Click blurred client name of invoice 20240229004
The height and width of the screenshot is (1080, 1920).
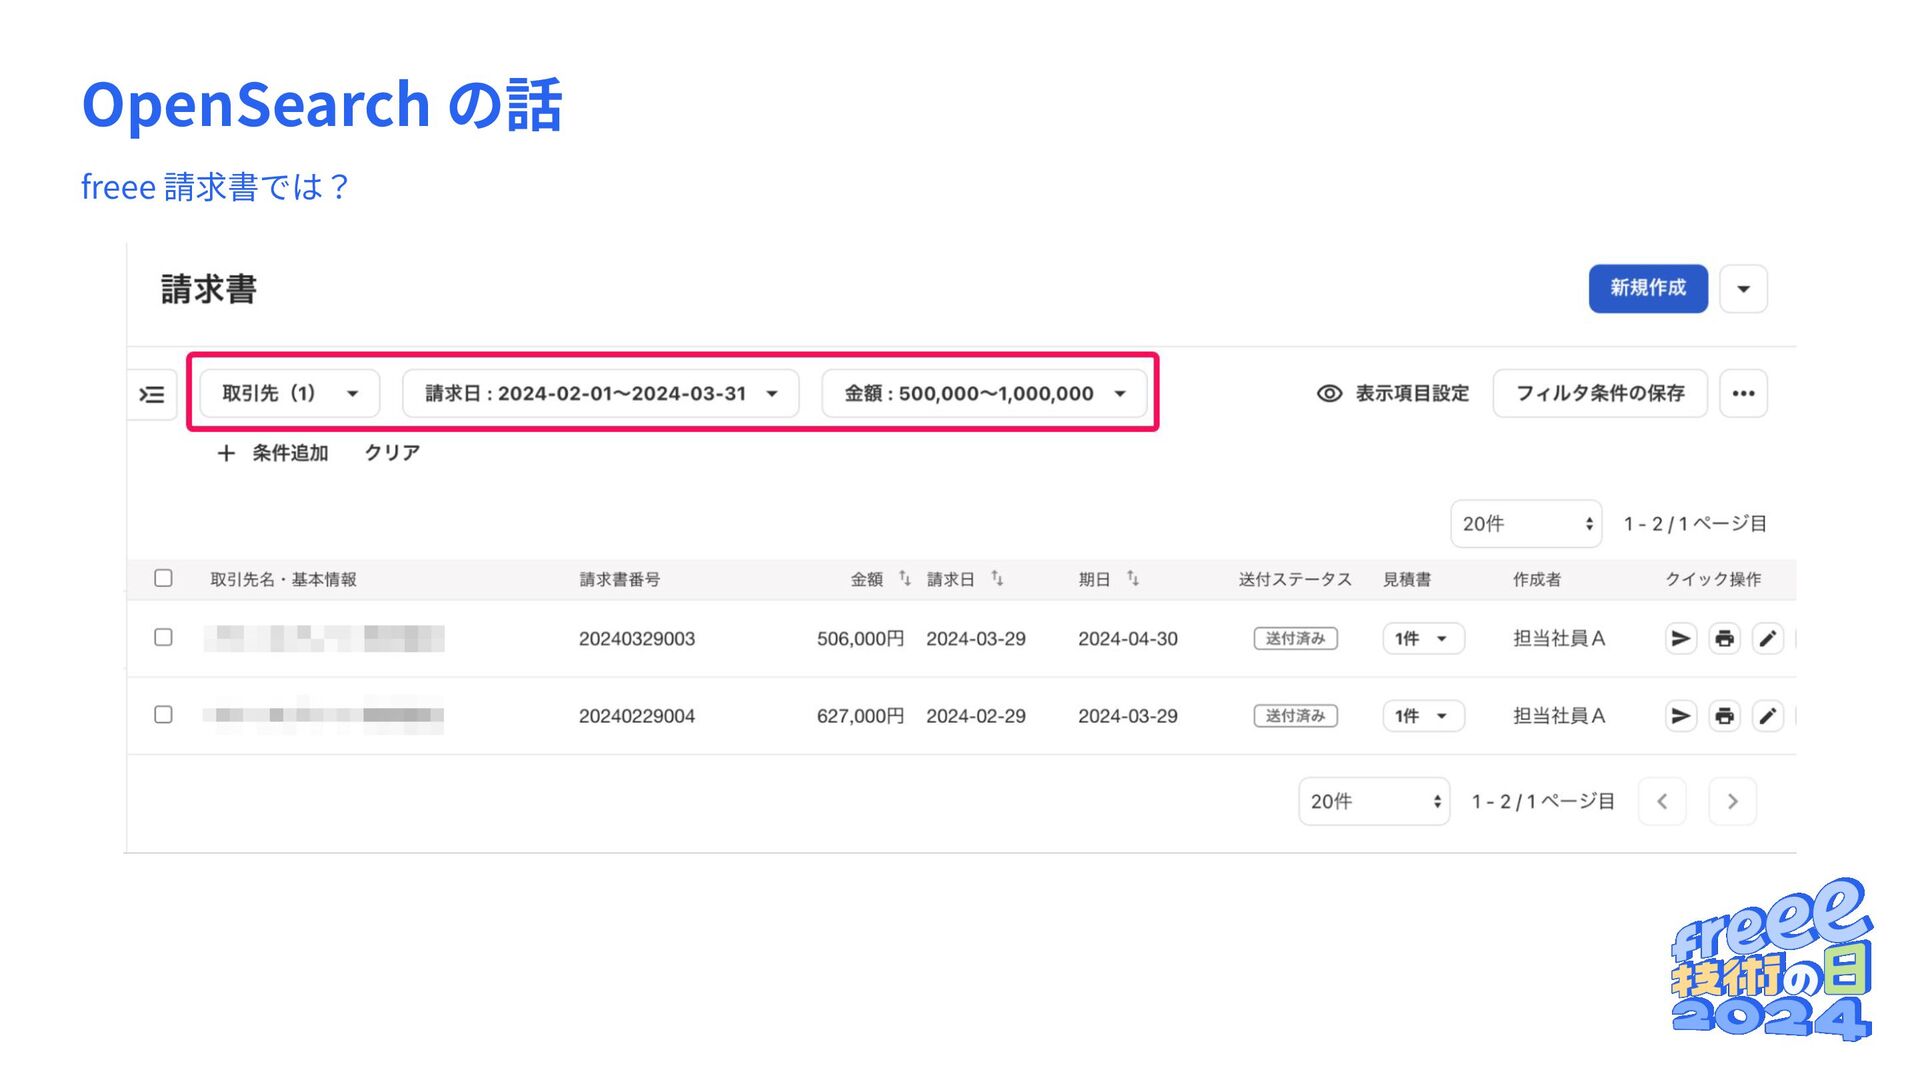pos(324,715)
